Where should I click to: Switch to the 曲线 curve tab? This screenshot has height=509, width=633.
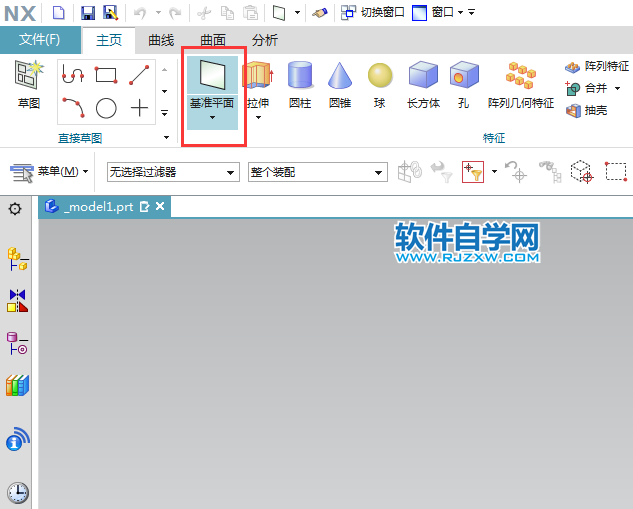pyautogui.click(x=161, y=40)
